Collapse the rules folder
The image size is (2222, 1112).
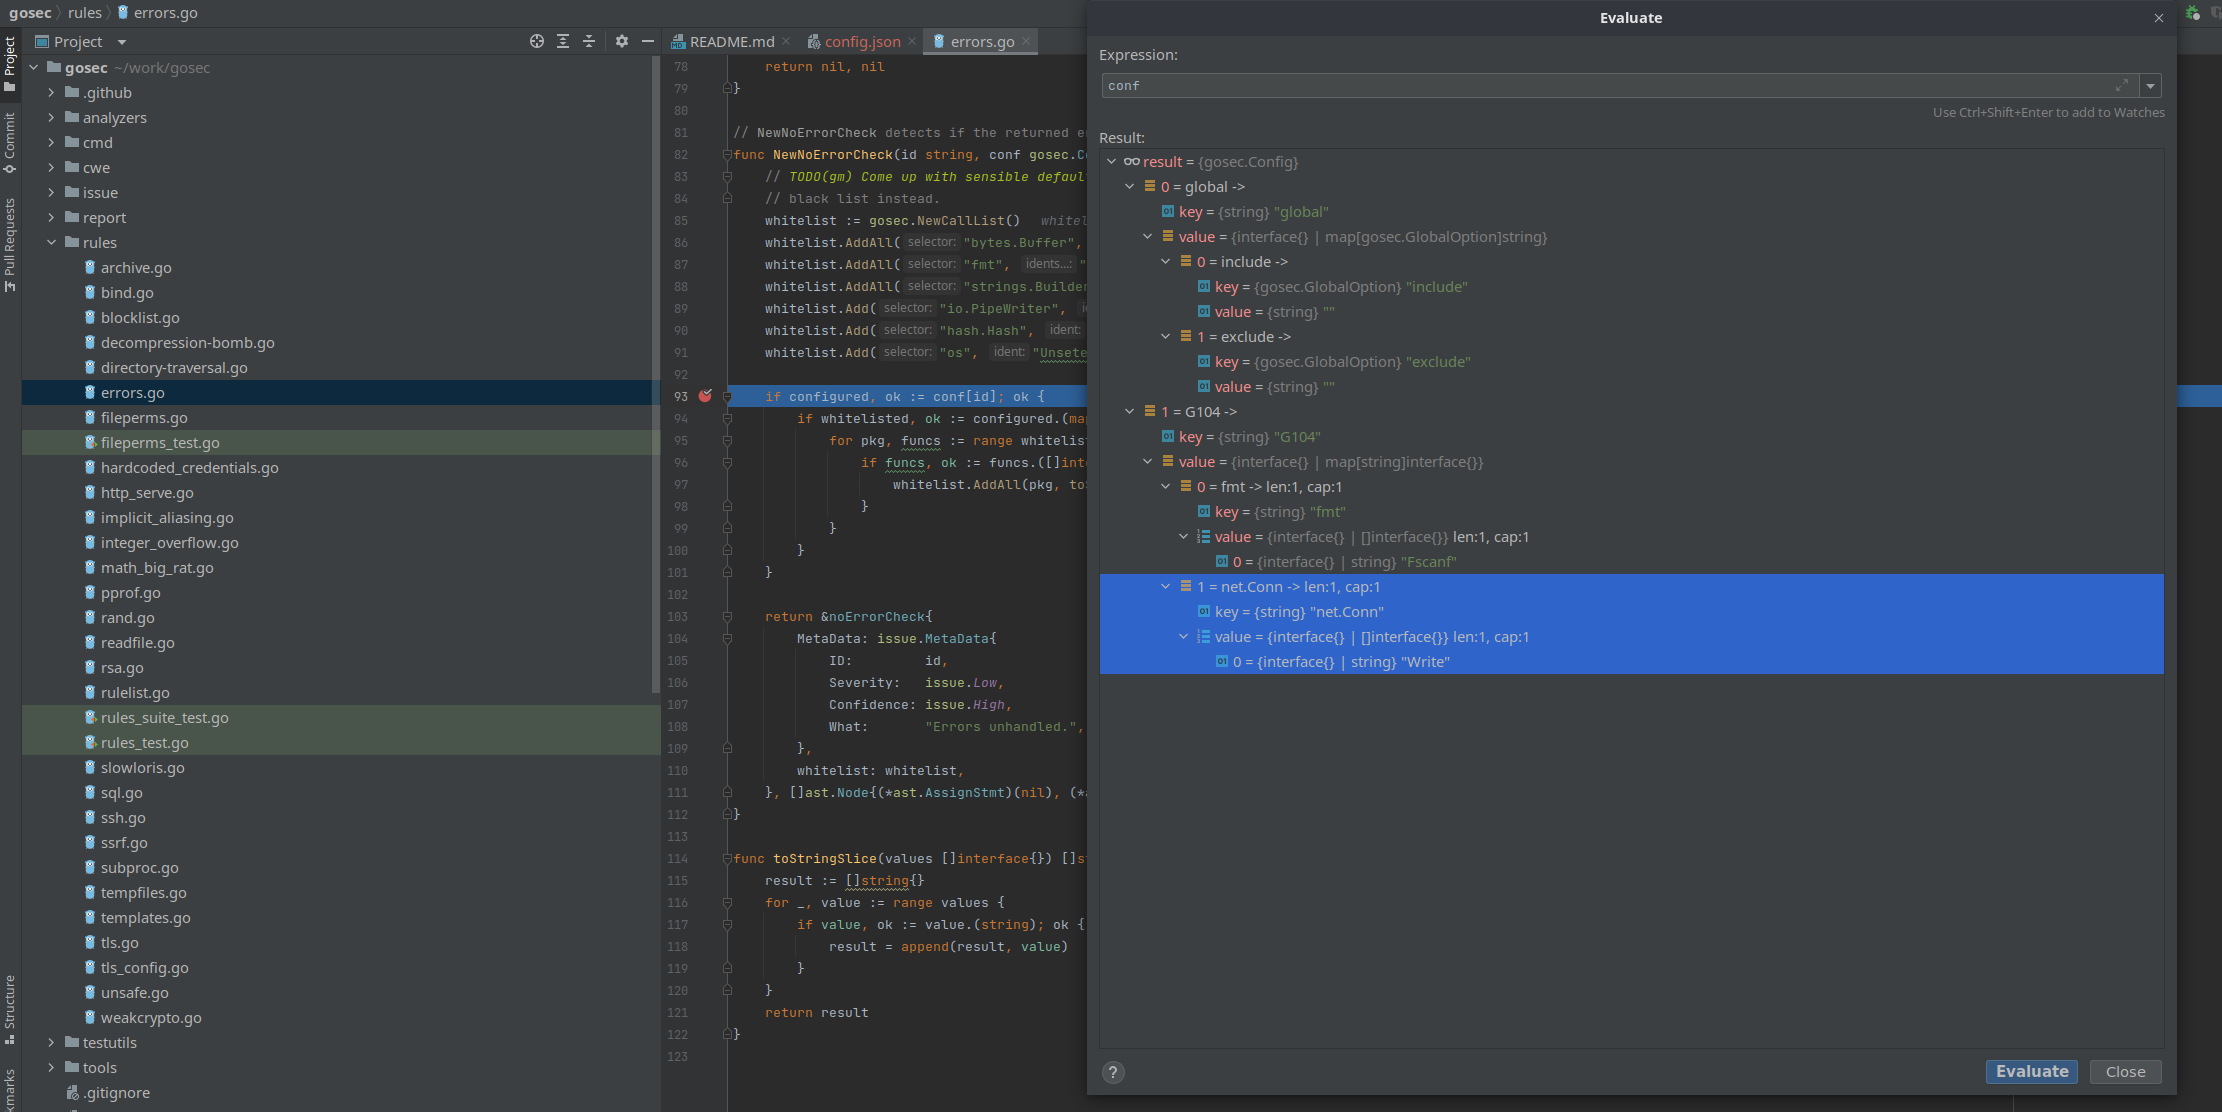(x=51, y=242)
